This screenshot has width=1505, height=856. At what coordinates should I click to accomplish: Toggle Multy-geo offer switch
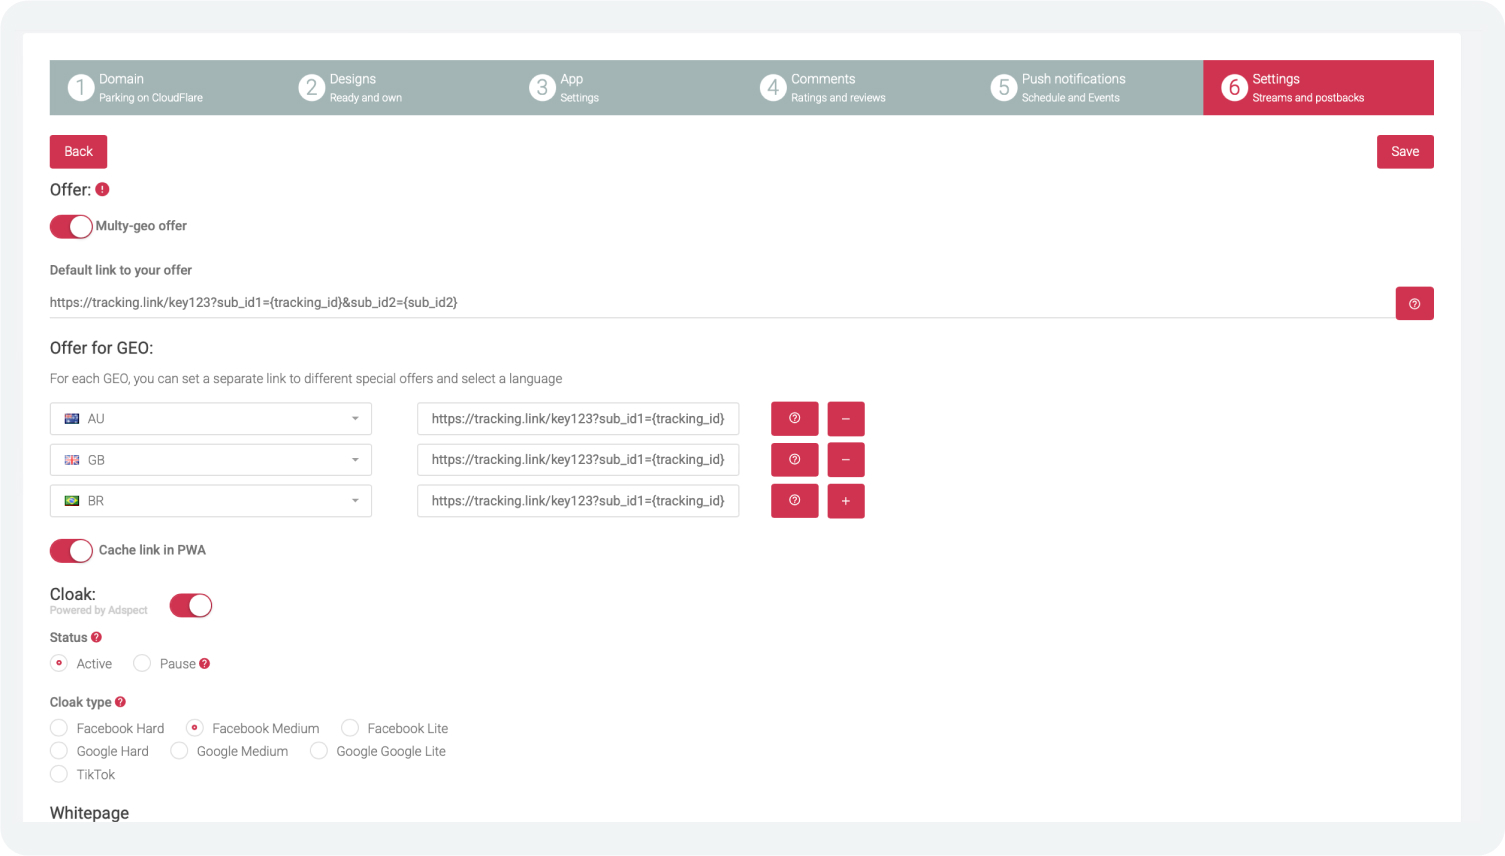pos(71,227)
